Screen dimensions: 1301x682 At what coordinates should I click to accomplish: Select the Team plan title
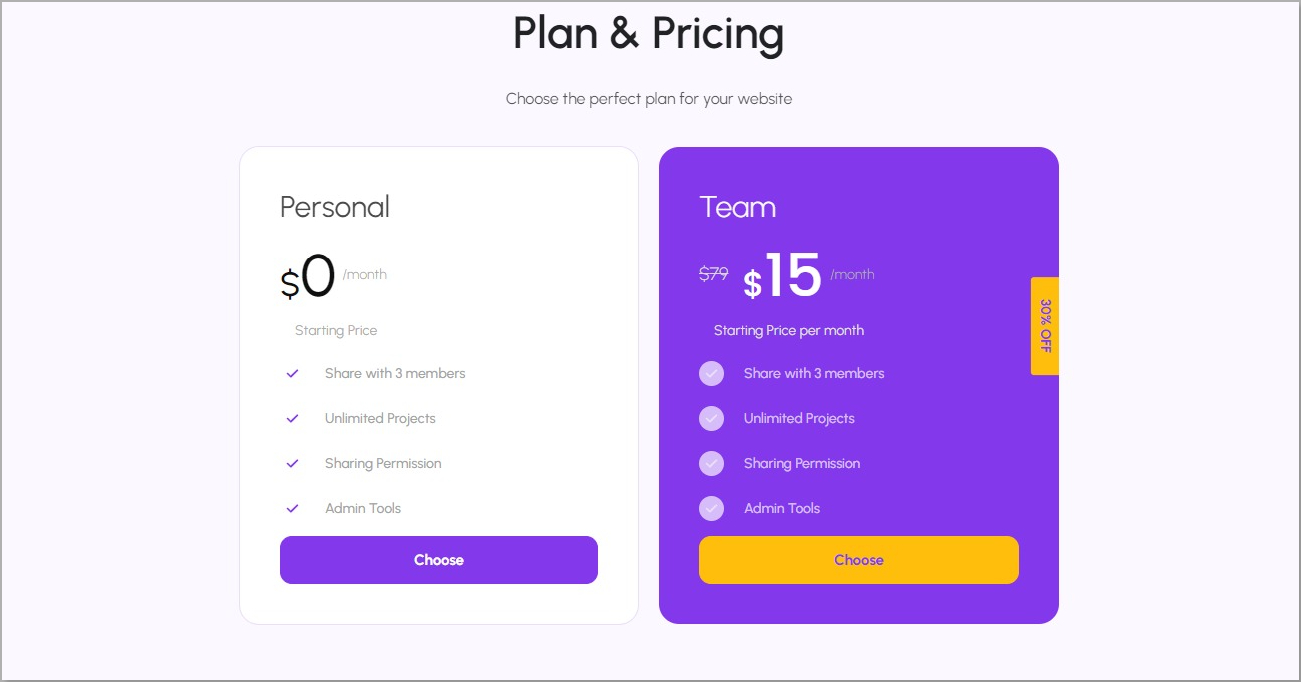click(738, 207)
